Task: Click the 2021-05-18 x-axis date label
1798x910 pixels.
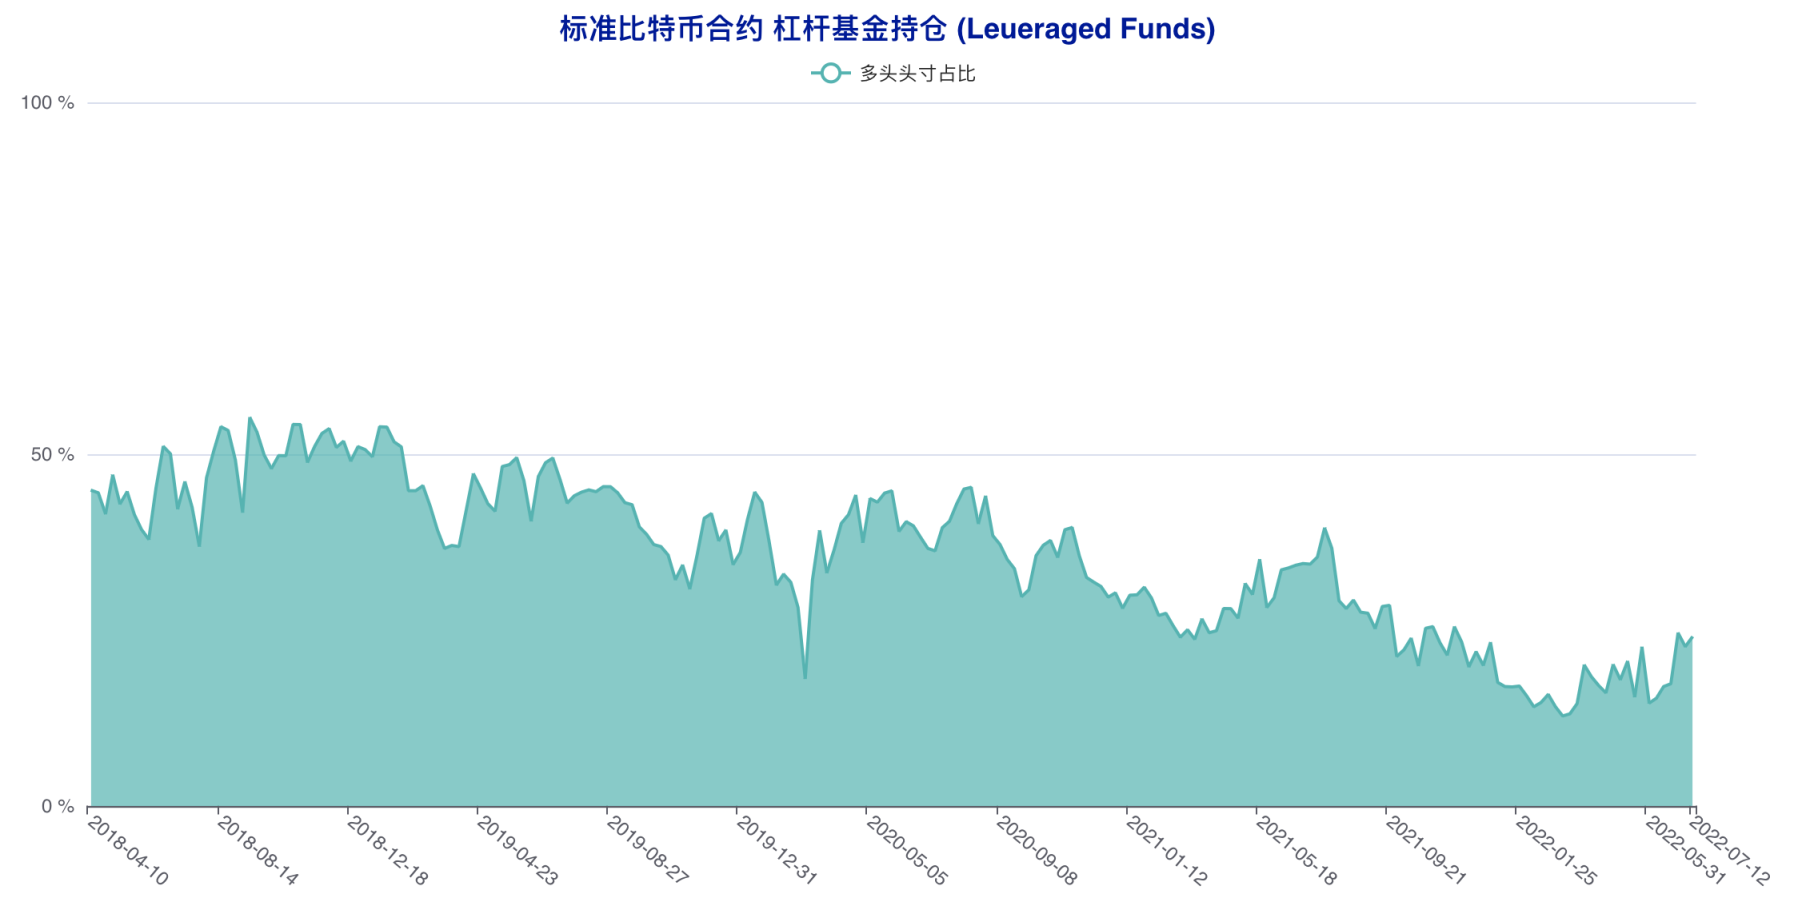Action: [1296, 851]
